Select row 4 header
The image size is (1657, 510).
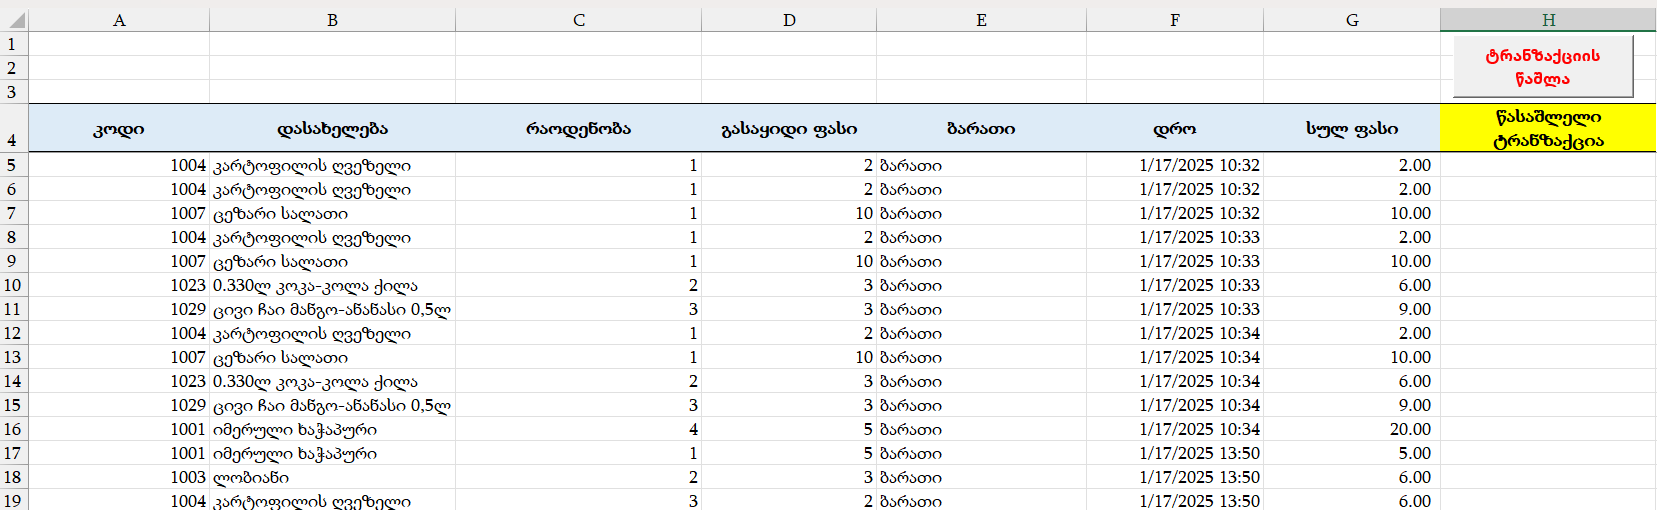click(x=13, y=129)
